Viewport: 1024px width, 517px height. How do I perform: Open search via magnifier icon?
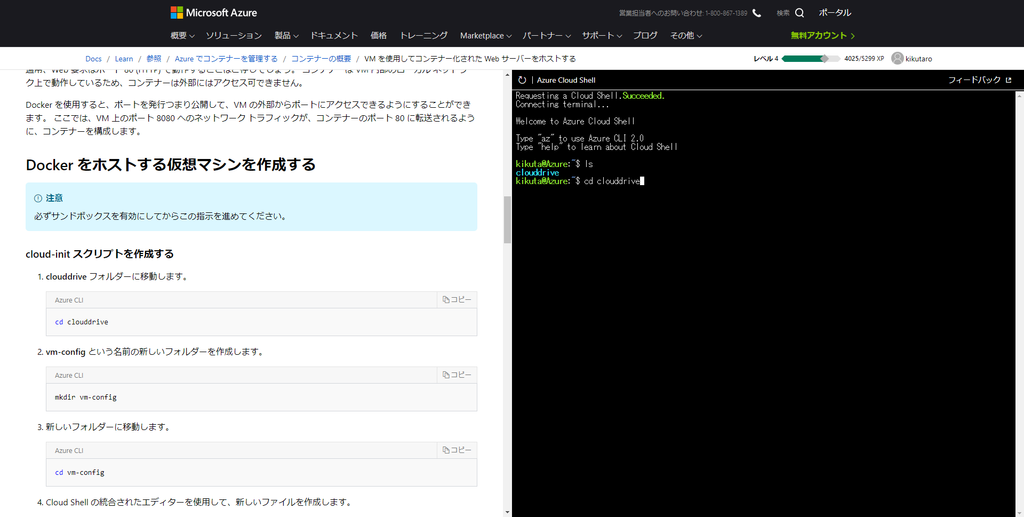[799, 13]
